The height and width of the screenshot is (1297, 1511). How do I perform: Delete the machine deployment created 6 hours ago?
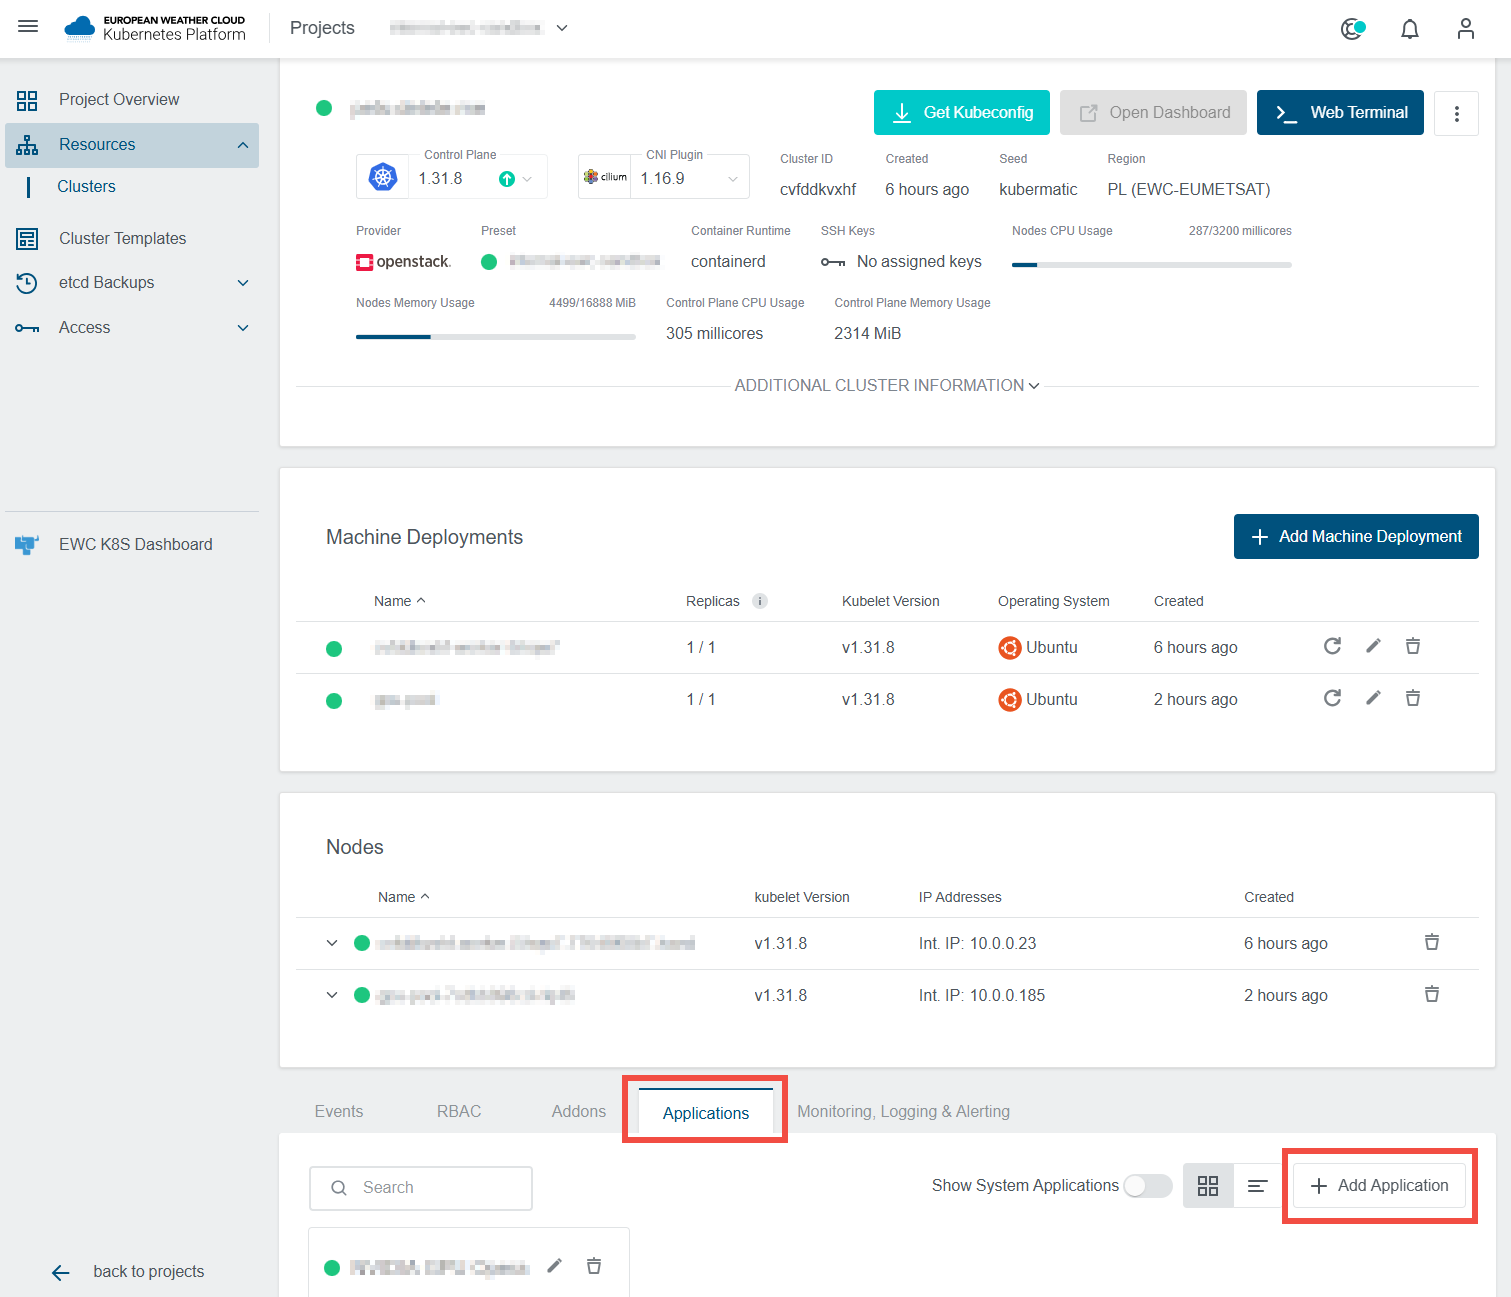coord(1413,646)
